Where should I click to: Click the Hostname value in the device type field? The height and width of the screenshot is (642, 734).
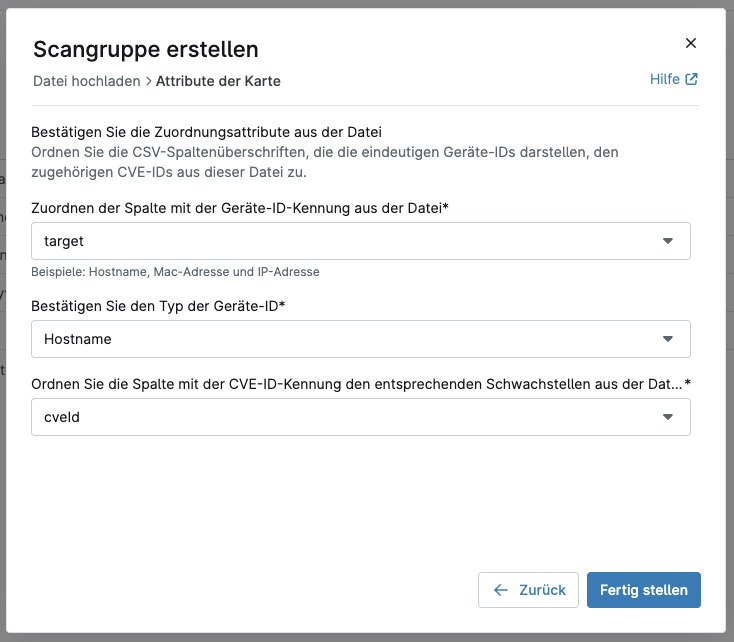click(x=78, y=339)
